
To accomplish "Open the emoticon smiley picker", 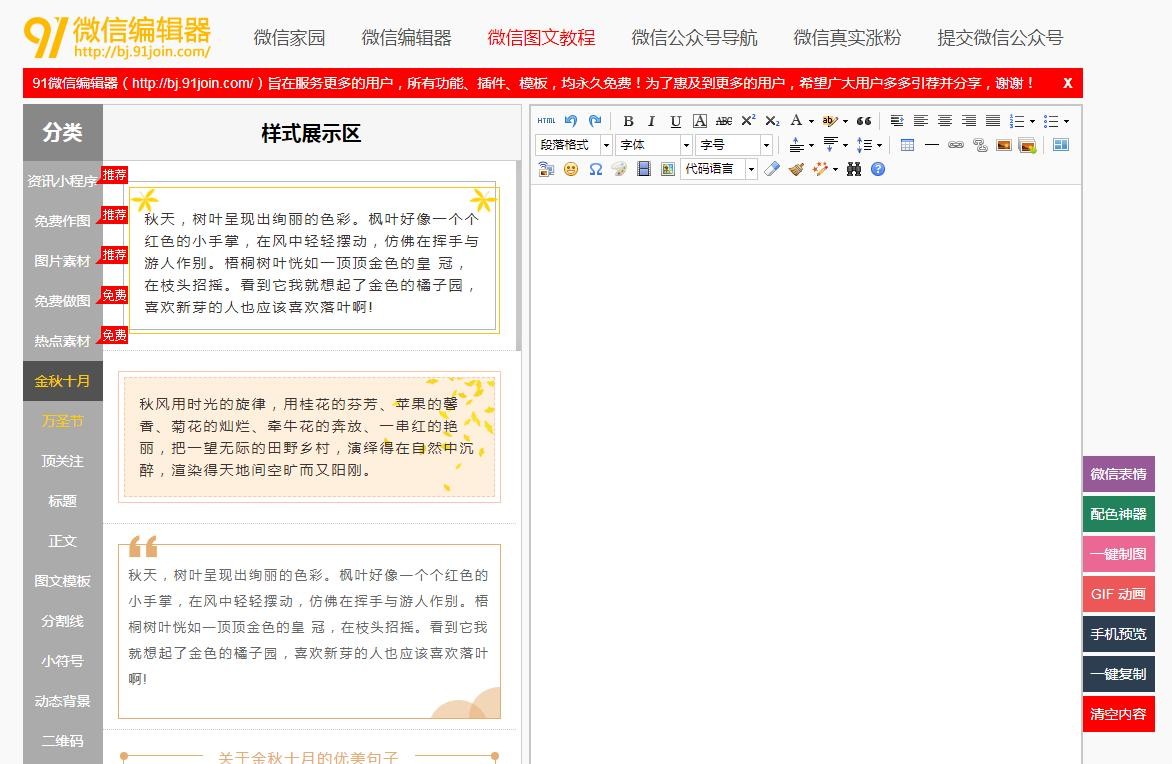I will [x=571, y=169].
